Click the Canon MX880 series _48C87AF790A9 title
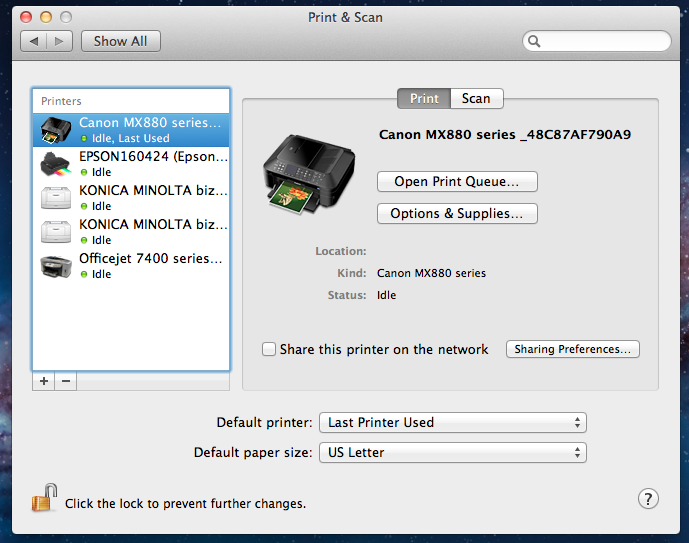This screenshot has height=543, width=689. (505, 134)
